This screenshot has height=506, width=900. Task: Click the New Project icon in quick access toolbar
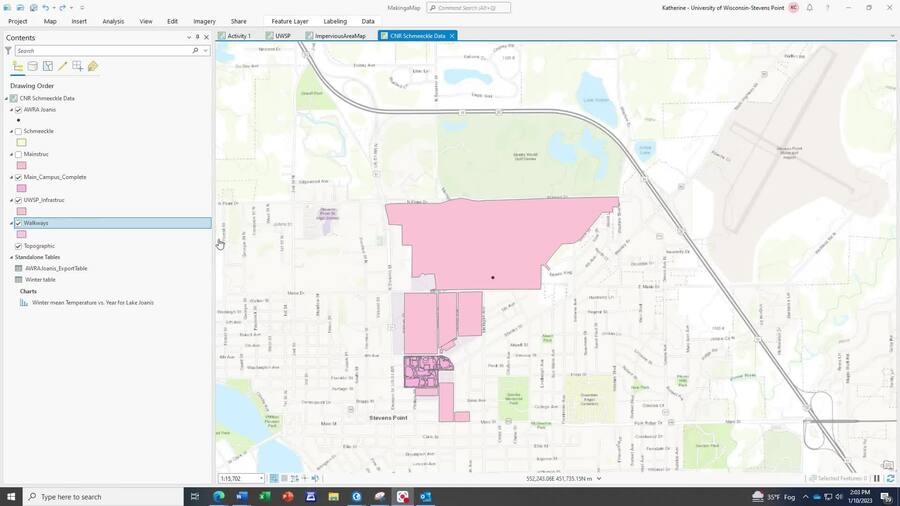pos(7,7)
